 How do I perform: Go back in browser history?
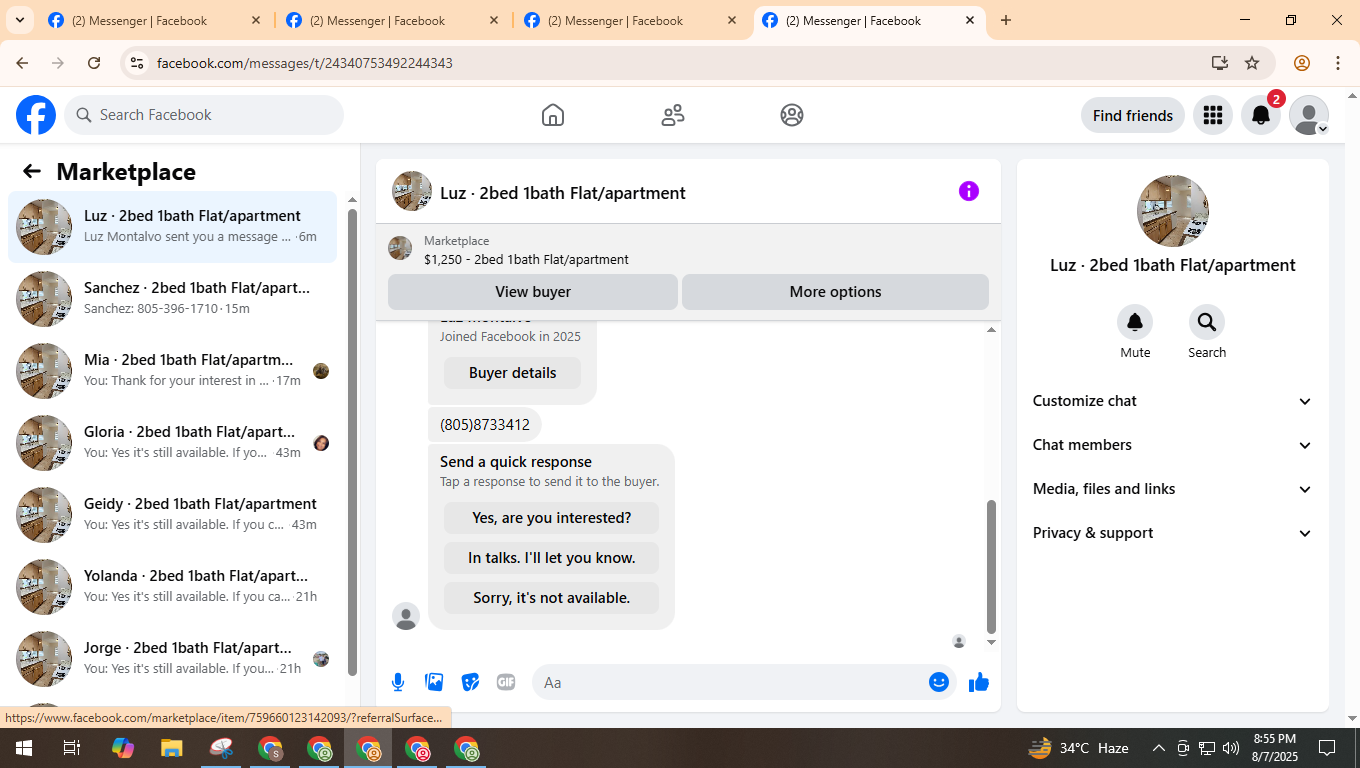click(22, 63)
